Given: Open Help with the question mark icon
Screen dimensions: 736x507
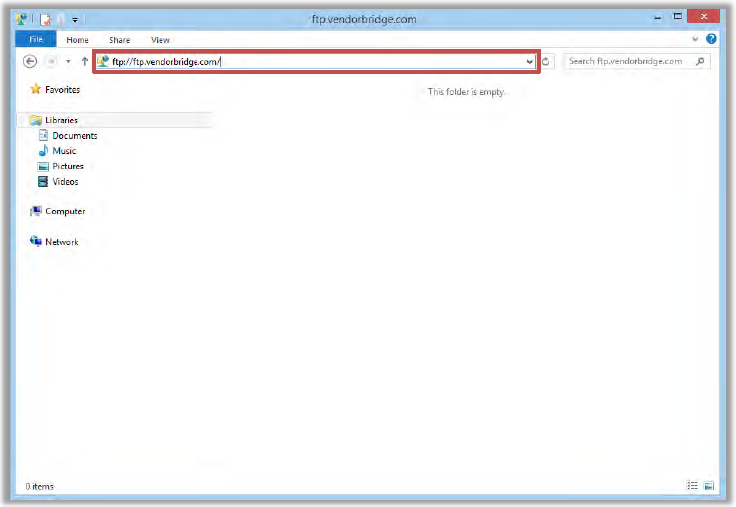Looking at the screenshot, I should (711, 39).
